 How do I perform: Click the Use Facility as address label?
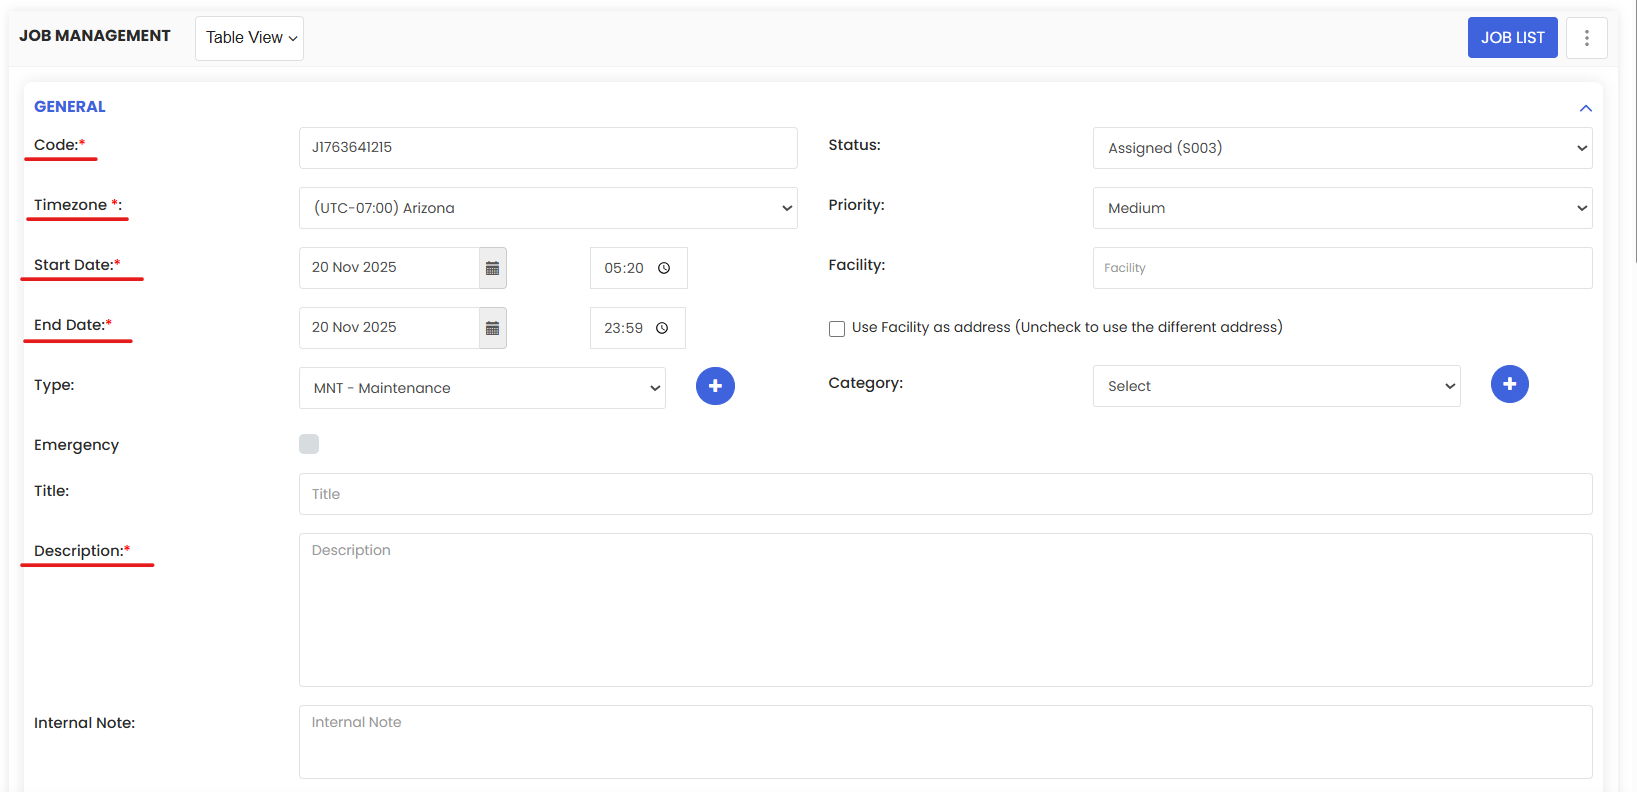(1067, 327)
